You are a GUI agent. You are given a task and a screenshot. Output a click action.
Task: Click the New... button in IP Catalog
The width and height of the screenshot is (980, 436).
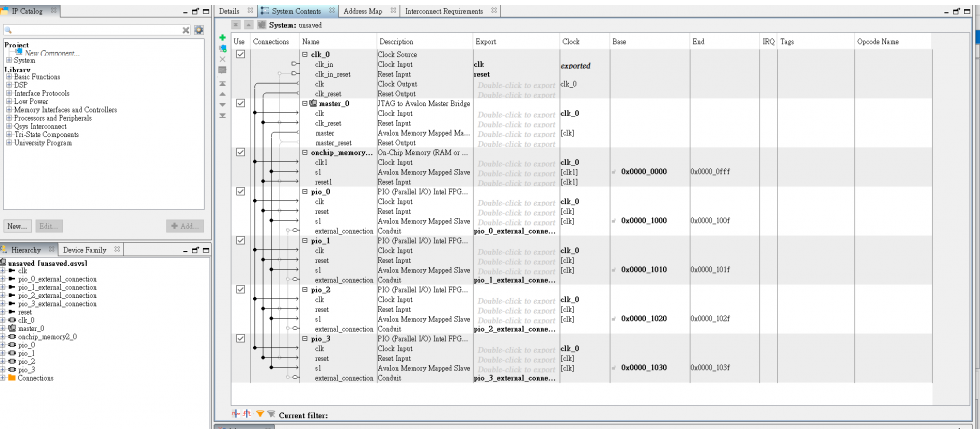[17, 227]
